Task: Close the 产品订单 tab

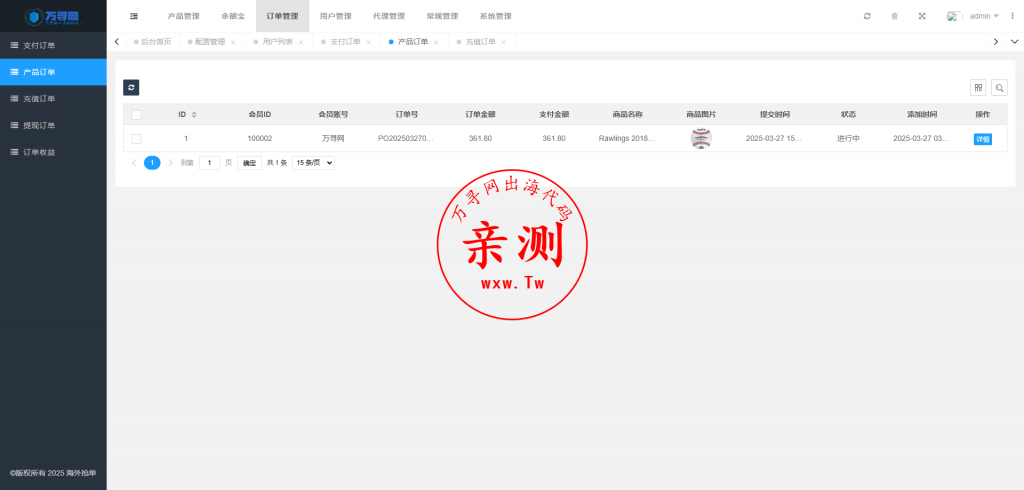Action: click(x=436, y=42)
